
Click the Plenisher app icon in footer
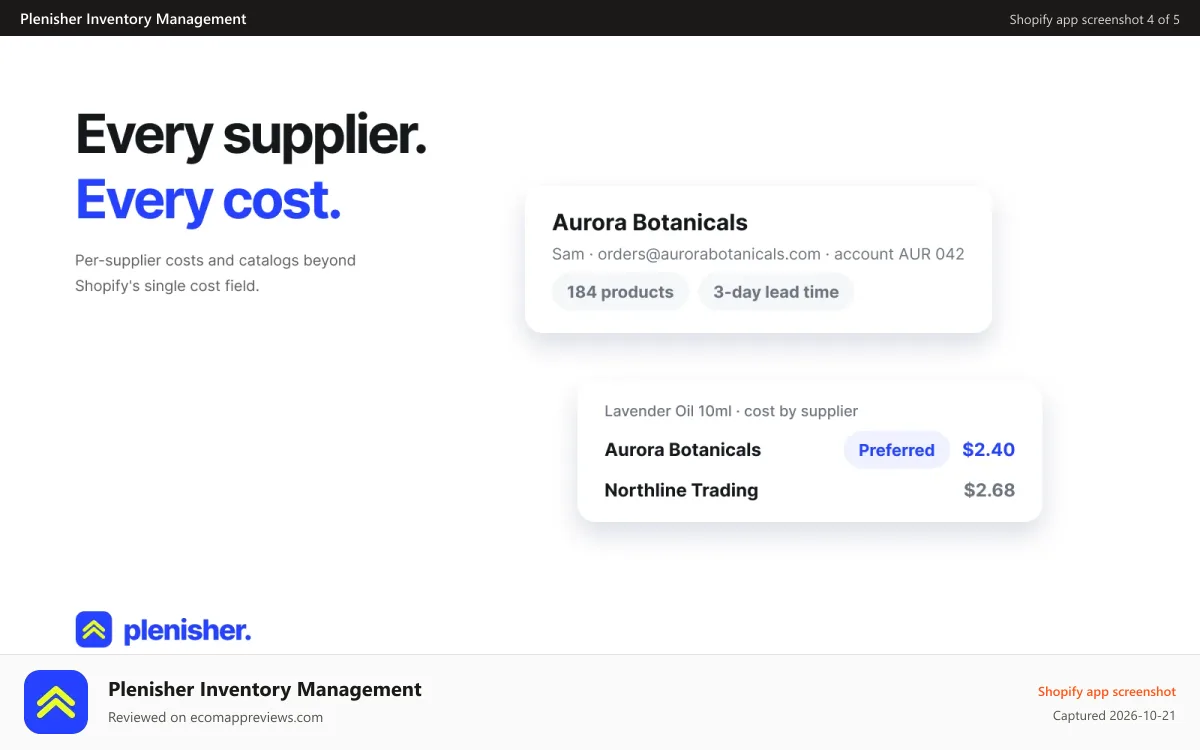[x=56, y=702]
